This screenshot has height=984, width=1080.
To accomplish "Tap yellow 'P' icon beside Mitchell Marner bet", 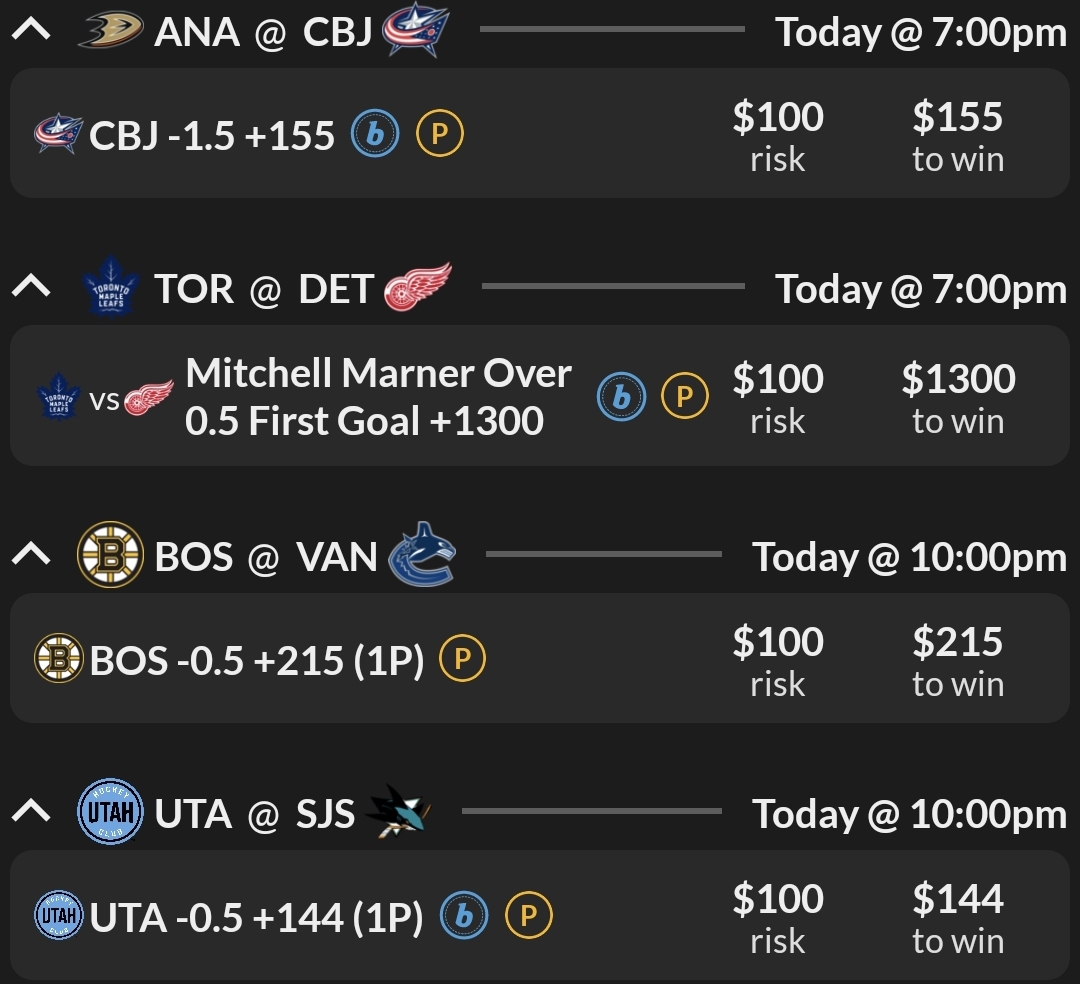I will [x=685, y=397].
